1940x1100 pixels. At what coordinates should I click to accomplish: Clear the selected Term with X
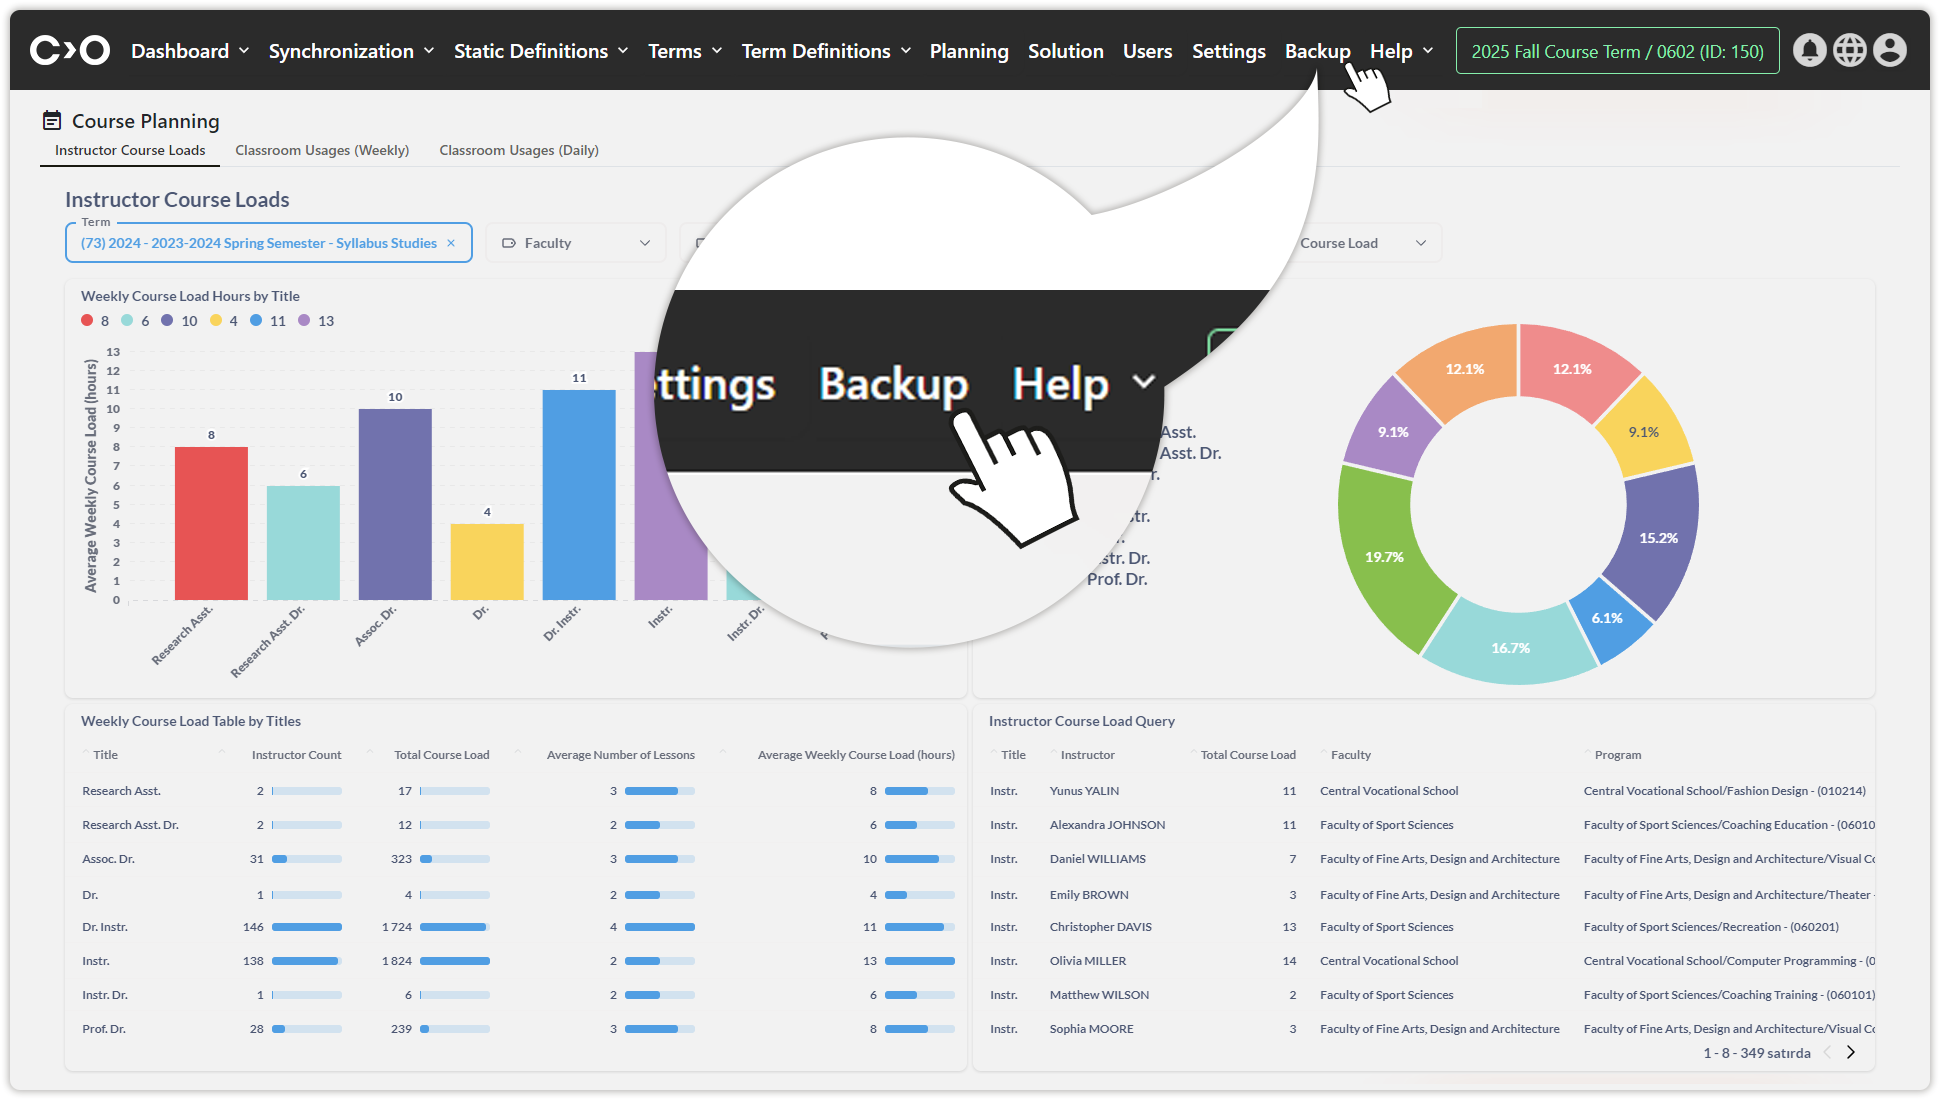451,243
